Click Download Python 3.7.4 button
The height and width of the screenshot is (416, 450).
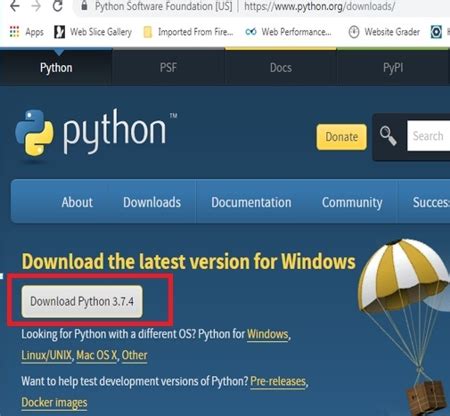tap(82, 301)
